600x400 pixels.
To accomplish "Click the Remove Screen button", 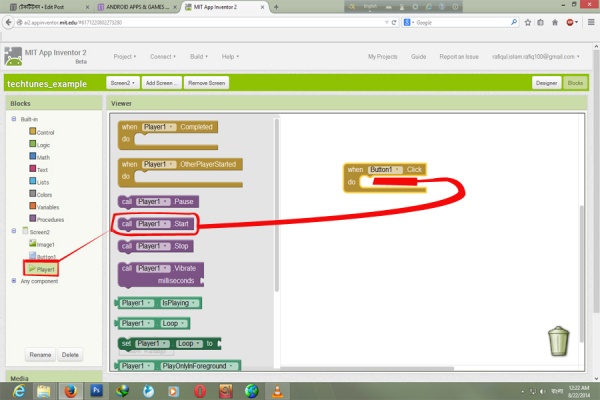I will click(206, 83).
